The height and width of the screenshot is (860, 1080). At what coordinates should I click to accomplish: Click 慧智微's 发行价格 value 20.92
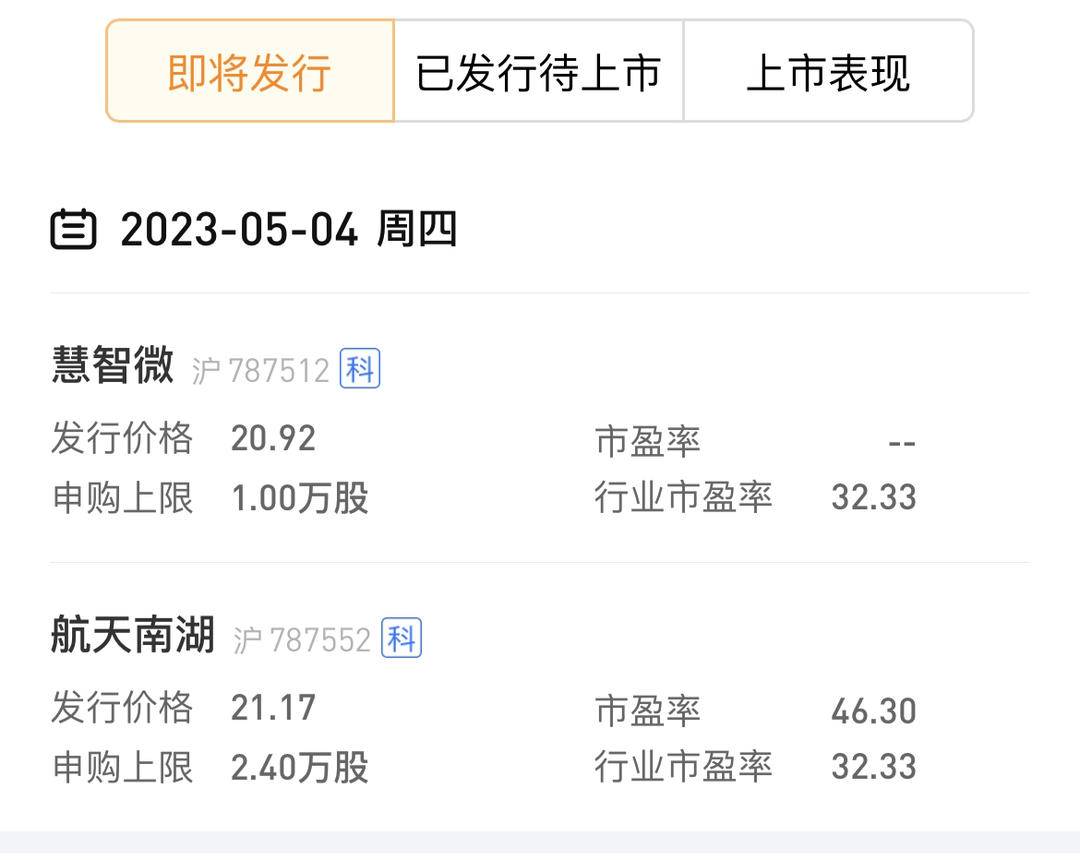tap(272, 438)
